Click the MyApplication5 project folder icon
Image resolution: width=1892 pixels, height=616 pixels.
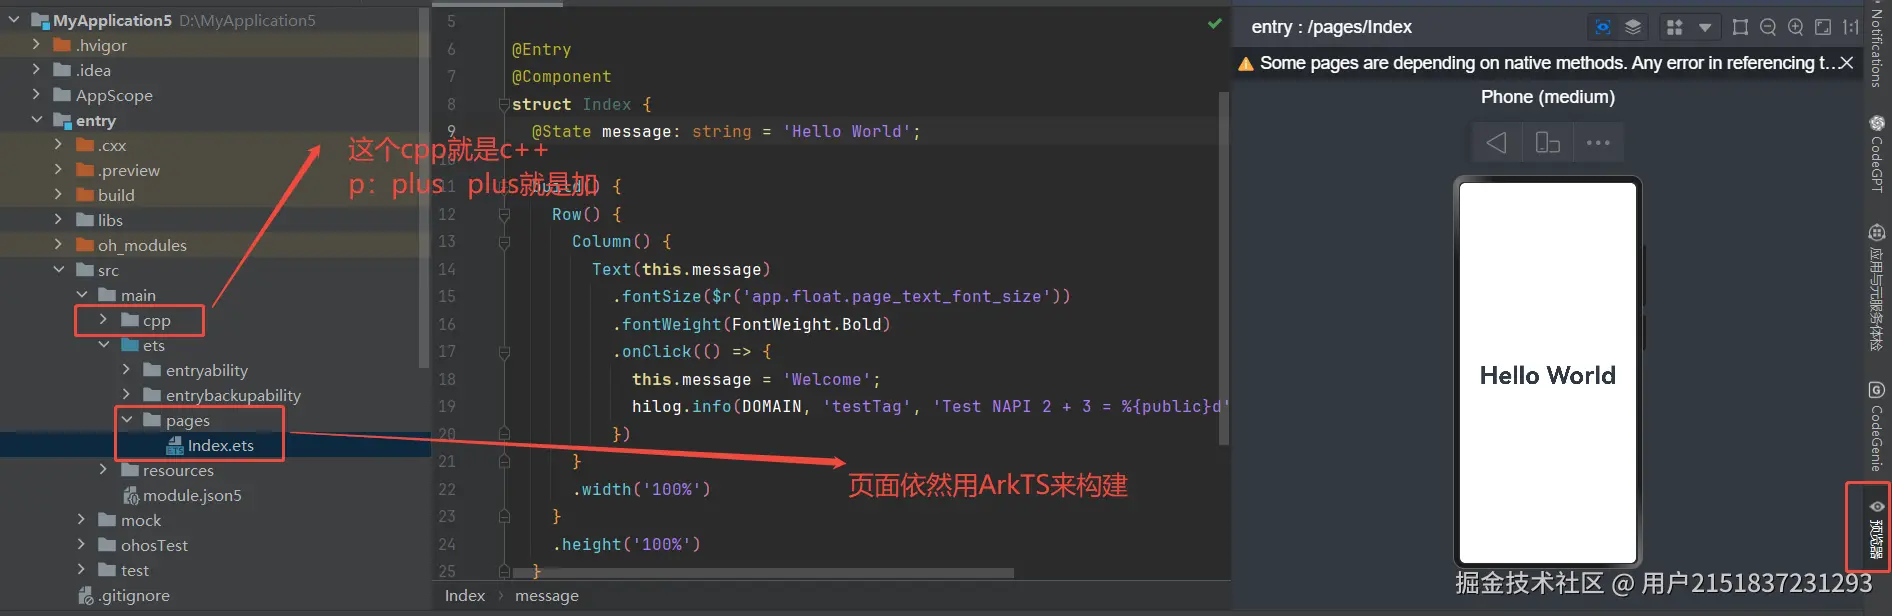pos(41,20)
